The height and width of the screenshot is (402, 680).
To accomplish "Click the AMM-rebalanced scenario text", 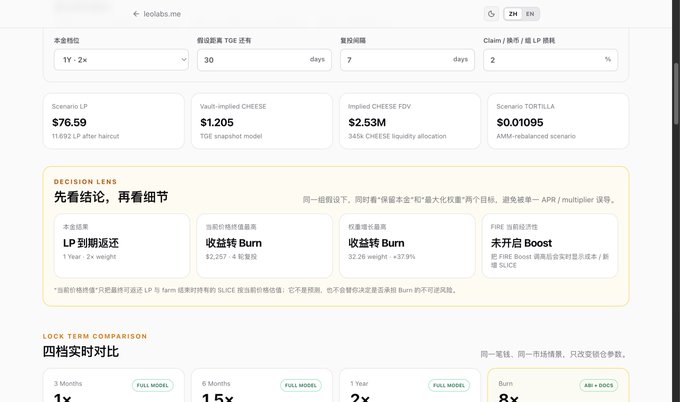I will [x=536, y=136].
